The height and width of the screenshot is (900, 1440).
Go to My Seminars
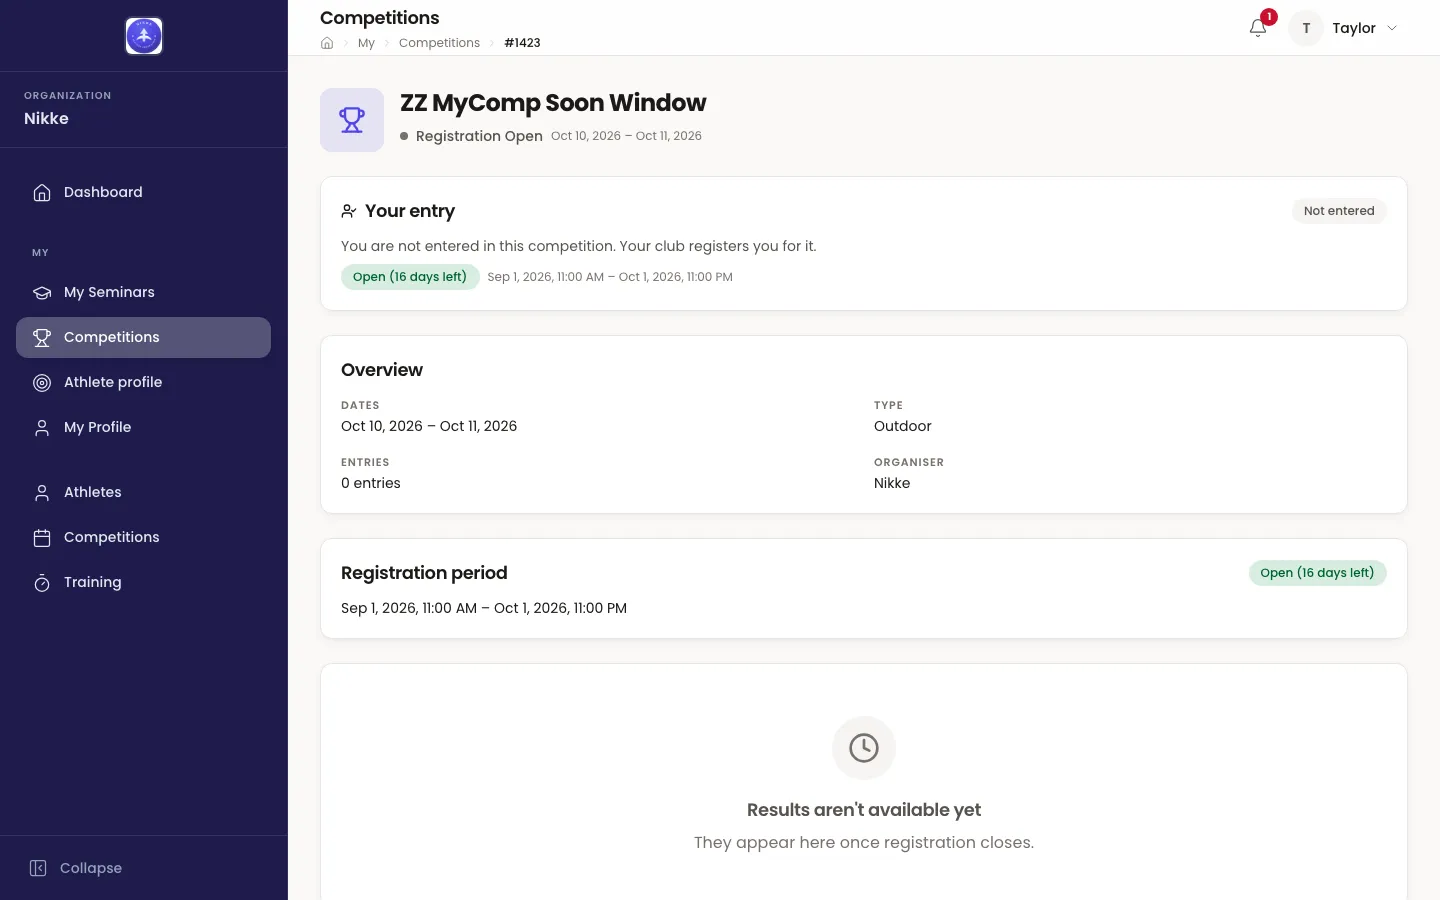[x=143, y=292]
